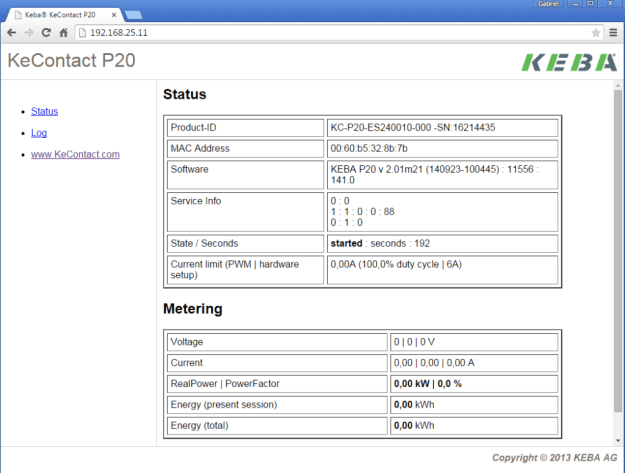
Task: Select MAC address 00:60:b5:32:8b:7b
Action: point(369,148)
